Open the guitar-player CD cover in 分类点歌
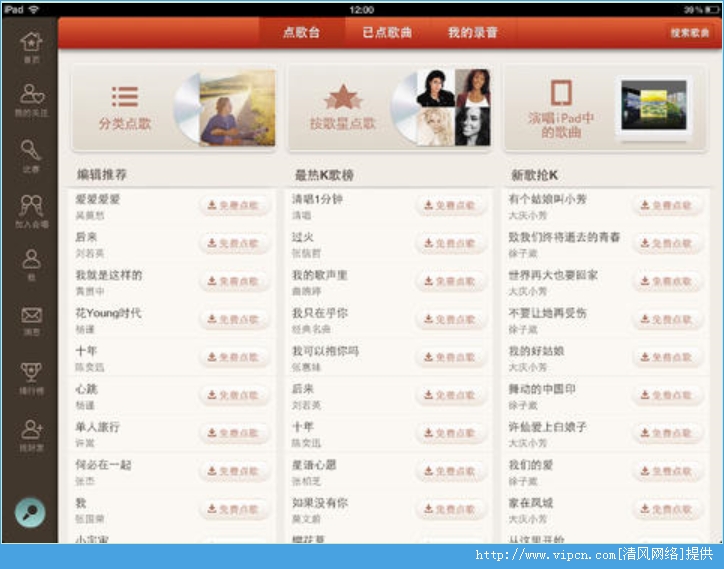724x569 pixels. 237,109
